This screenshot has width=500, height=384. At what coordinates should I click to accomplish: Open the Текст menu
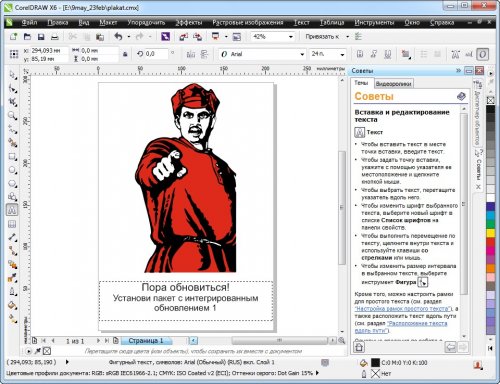tap(302, 22)
